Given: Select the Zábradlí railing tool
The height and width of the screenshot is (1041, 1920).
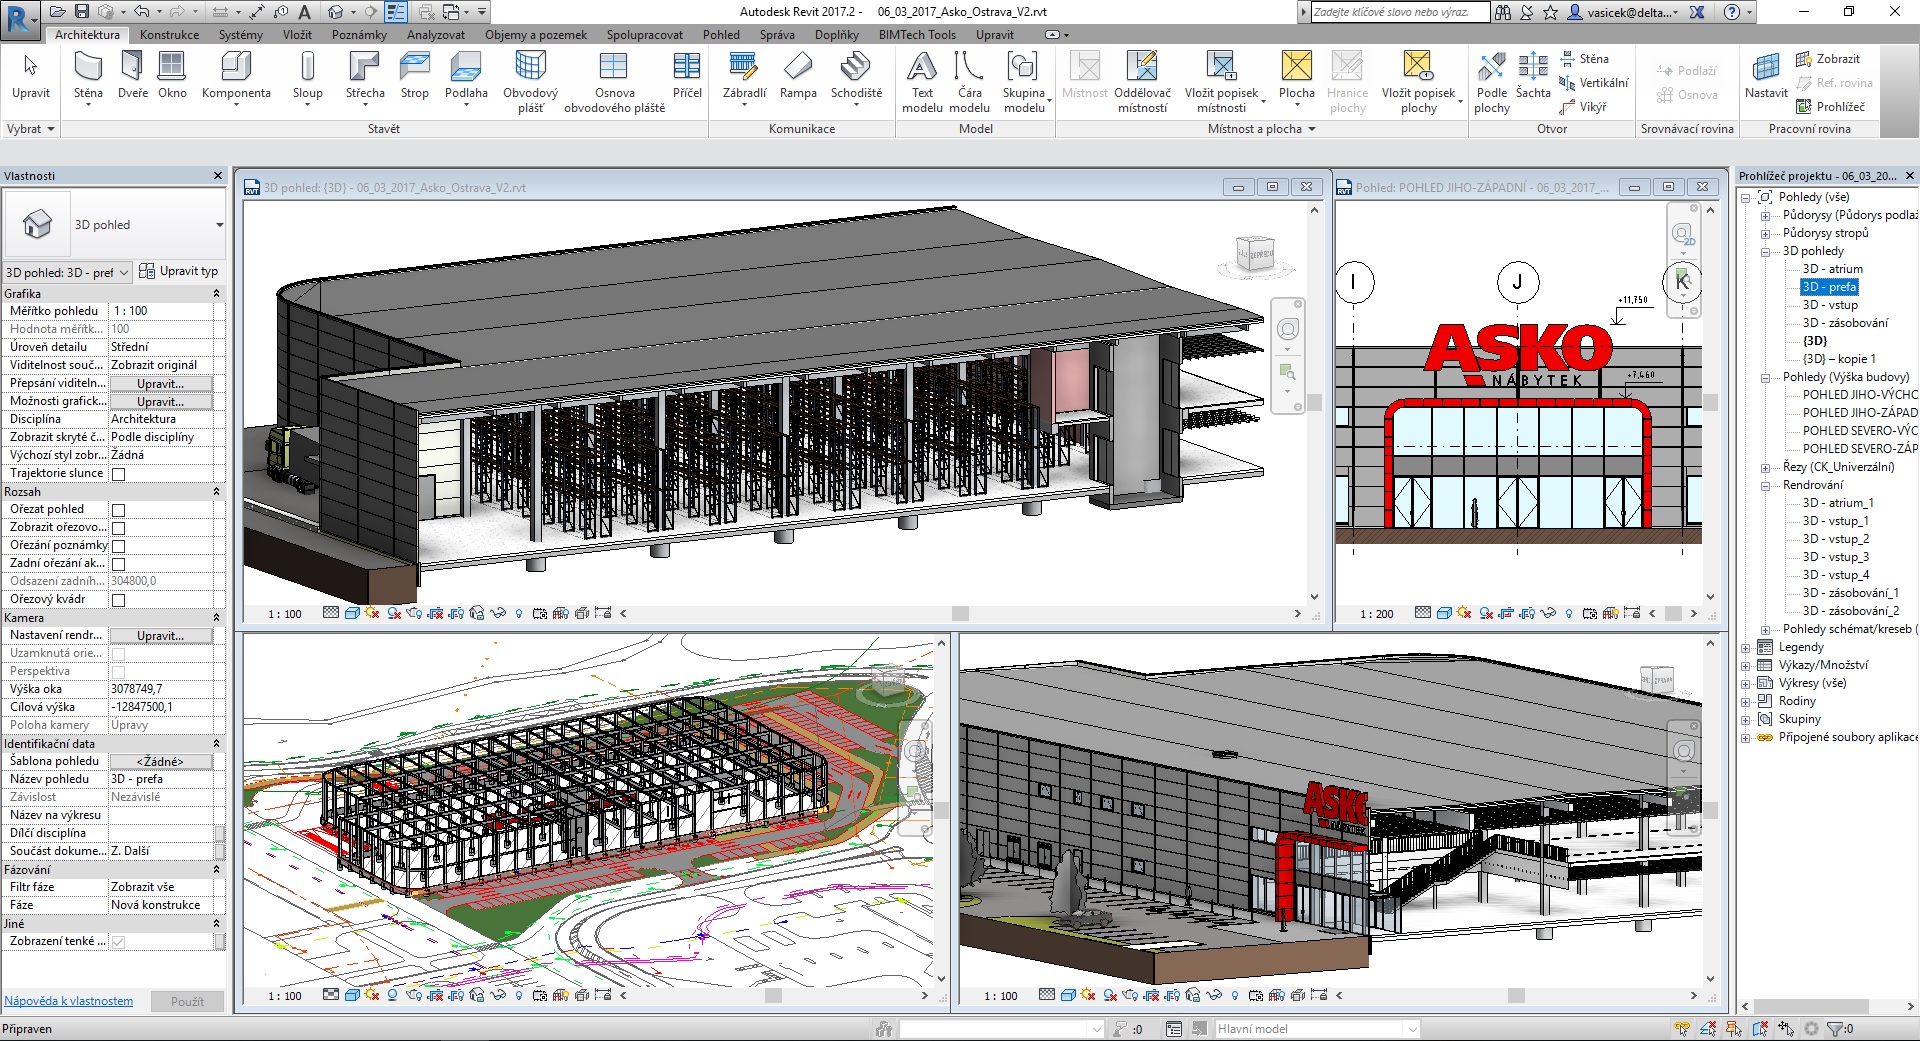Looking at the screenshot, I should click(744, 76).
